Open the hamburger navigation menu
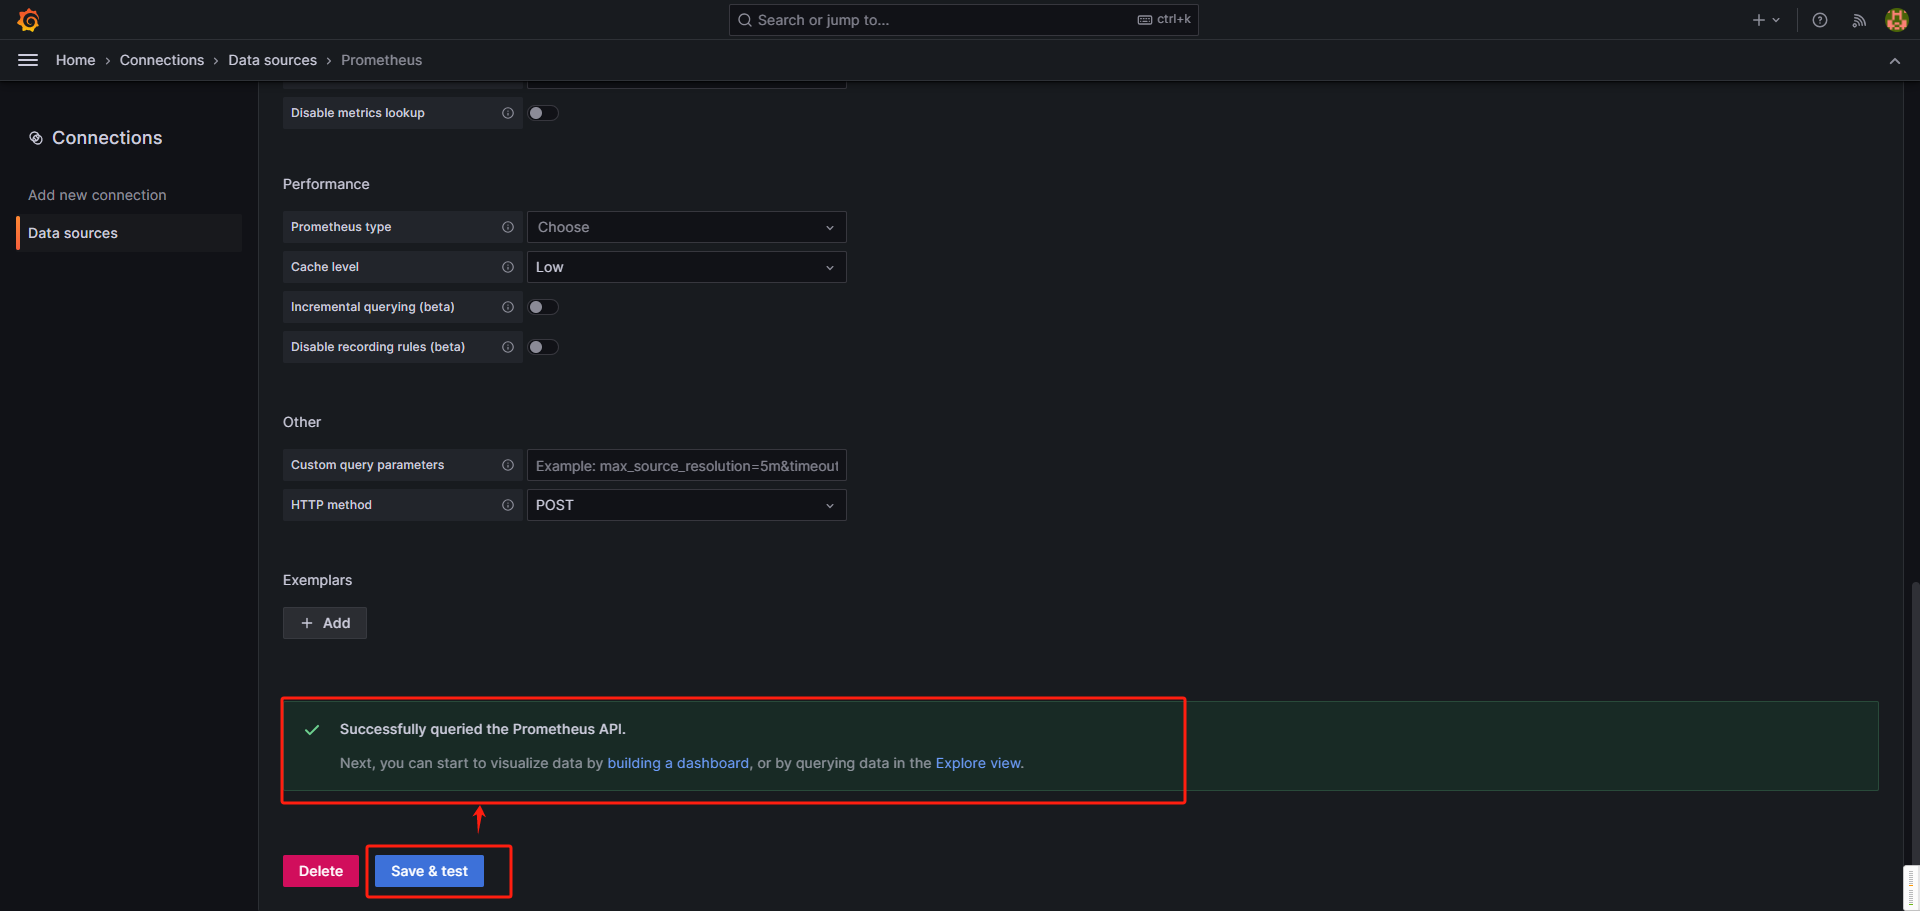The width and height of the screenshot is (1920, 911). (28, 60)
